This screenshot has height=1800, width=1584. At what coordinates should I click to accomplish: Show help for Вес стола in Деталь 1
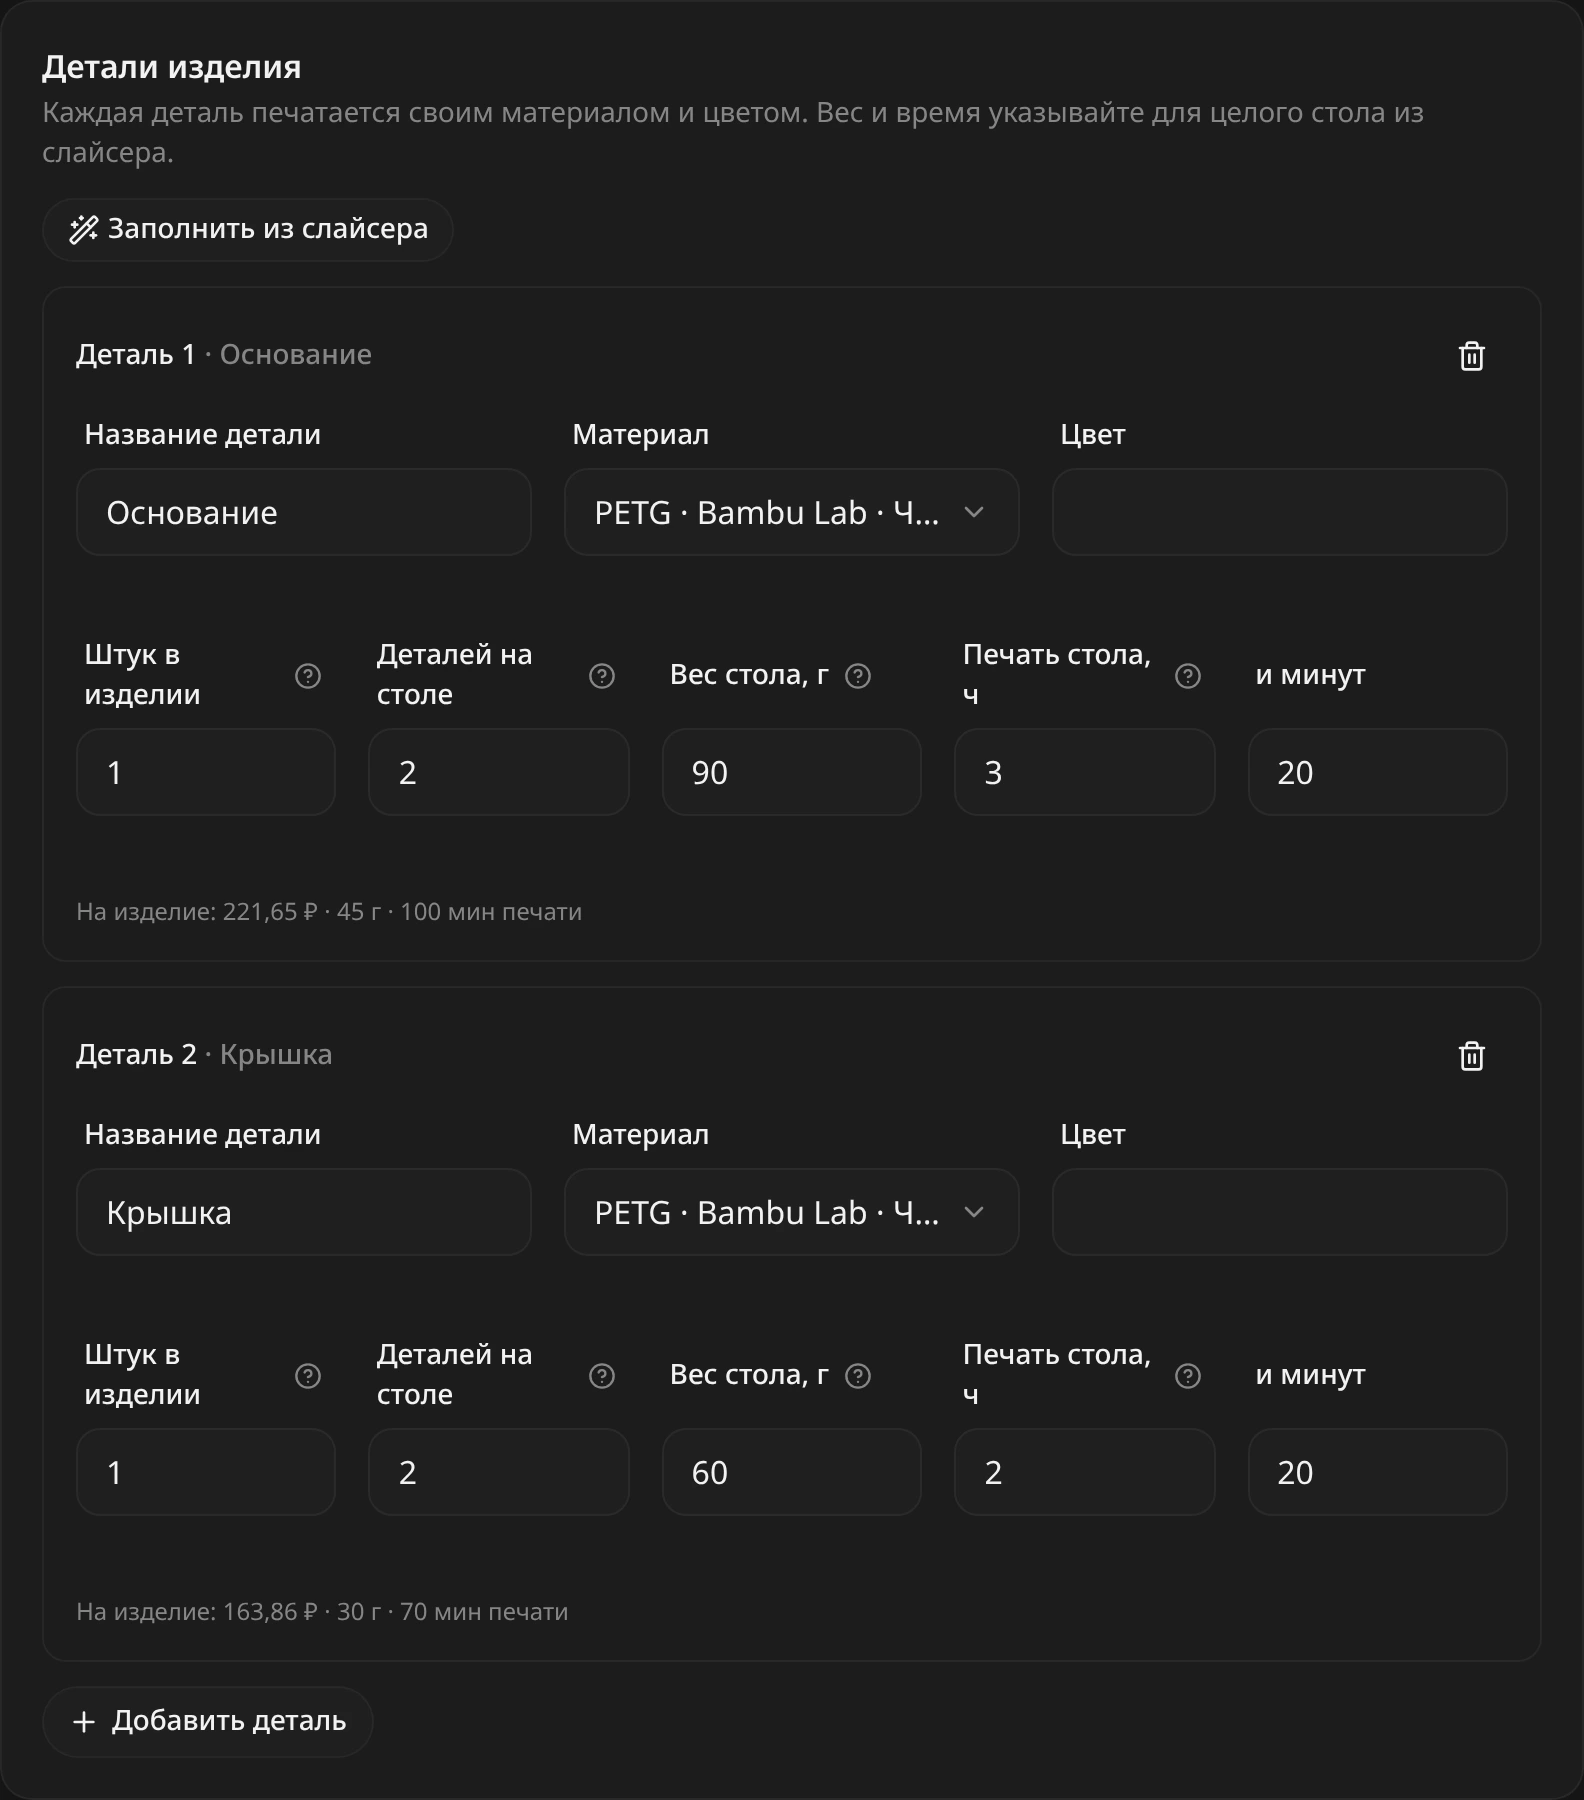pos(858,676)
